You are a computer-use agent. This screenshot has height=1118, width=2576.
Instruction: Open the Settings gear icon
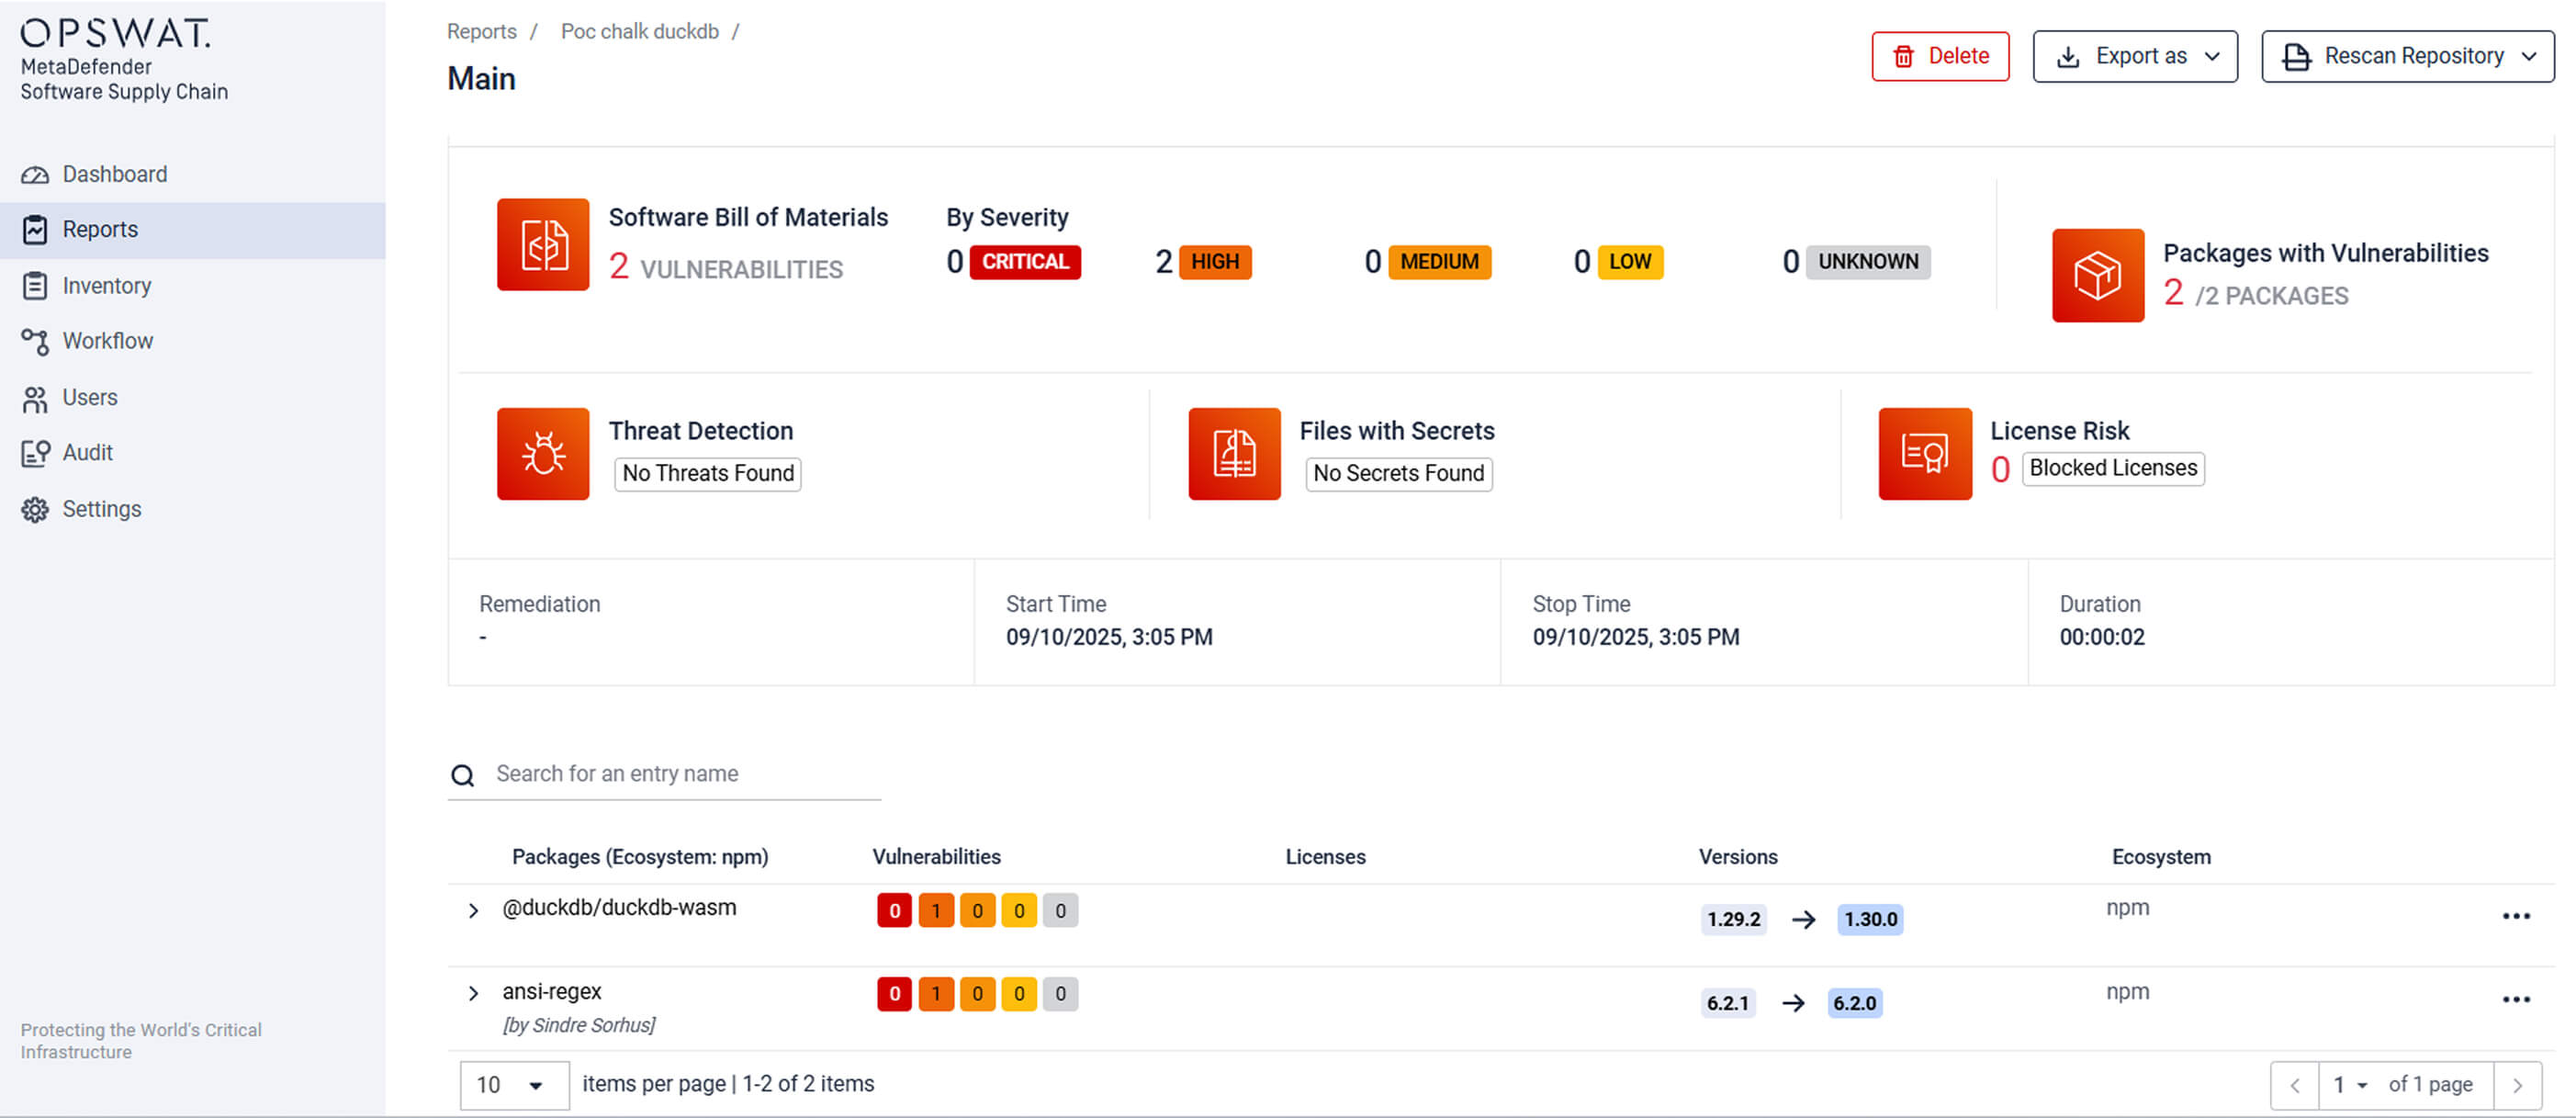[35, 509]
